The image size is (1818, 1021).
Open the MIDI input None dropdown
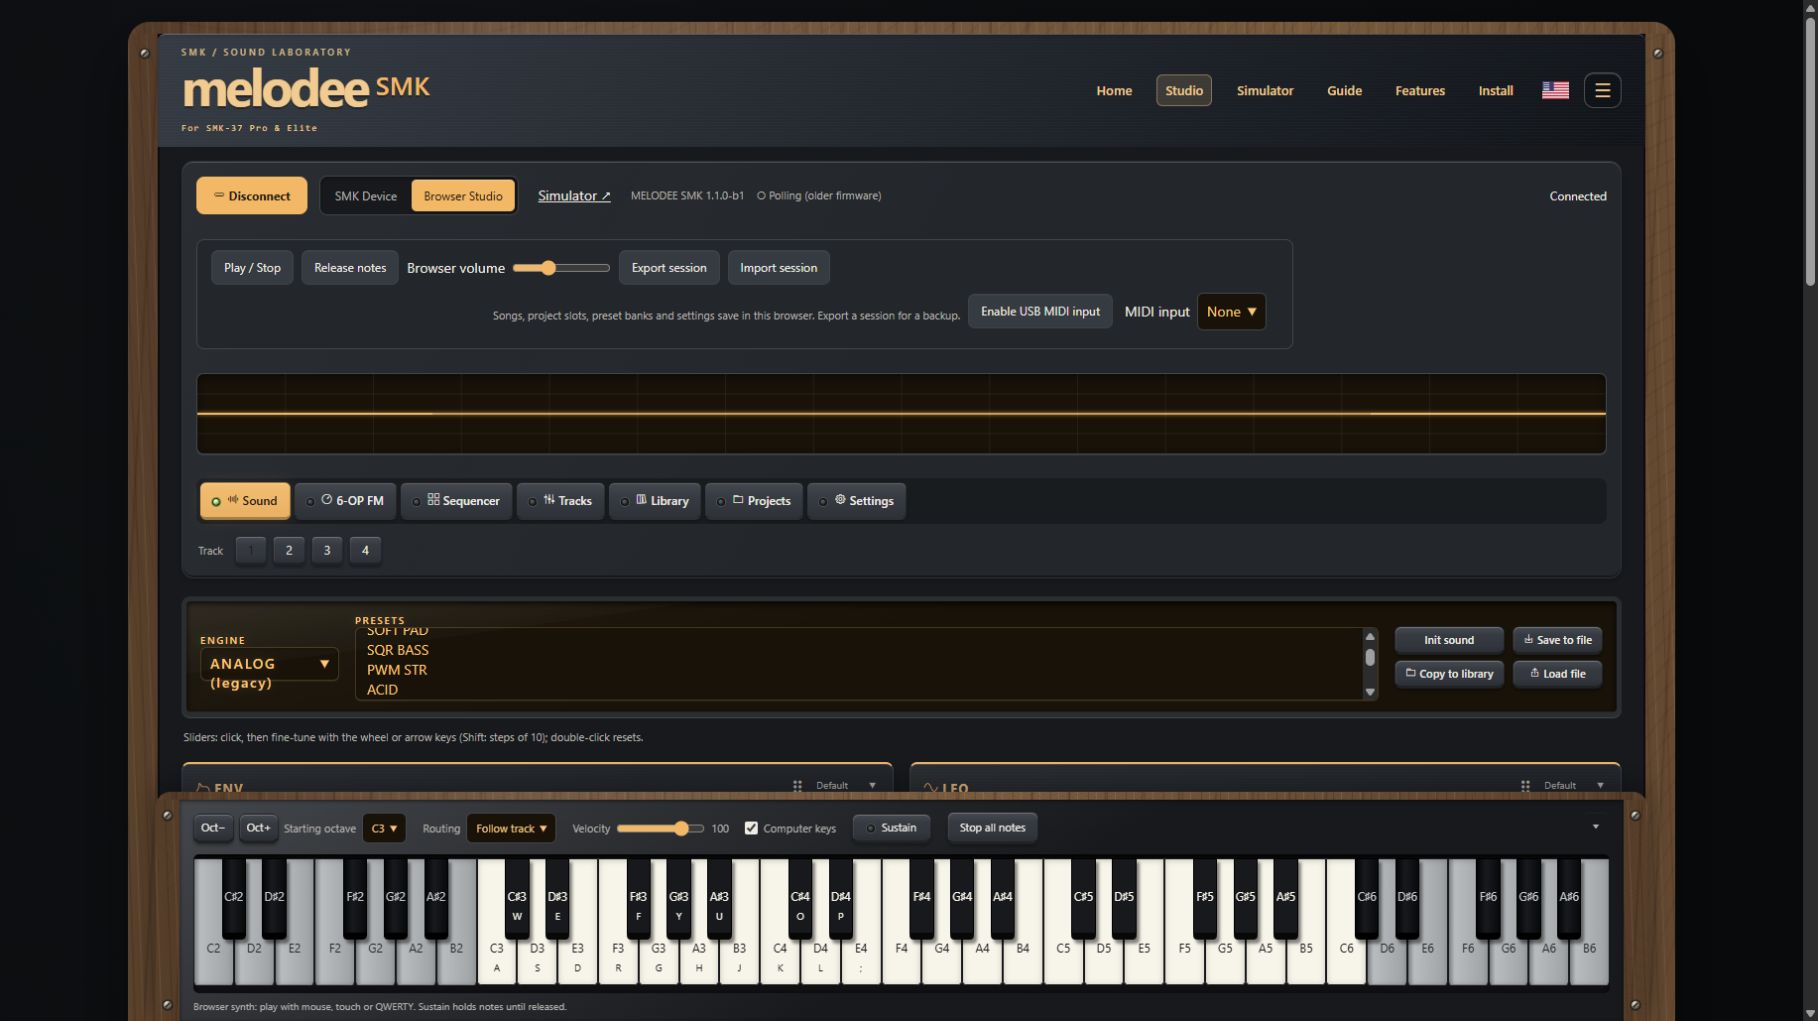1231,312
